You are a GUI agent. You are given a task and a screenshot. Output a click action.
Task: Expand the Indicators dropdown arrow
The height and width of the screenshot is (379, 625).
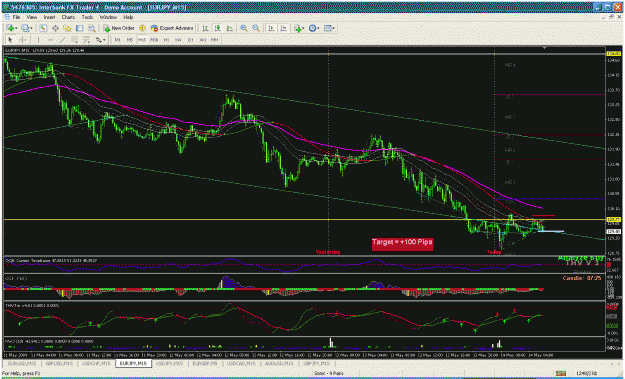pos(304,28)
